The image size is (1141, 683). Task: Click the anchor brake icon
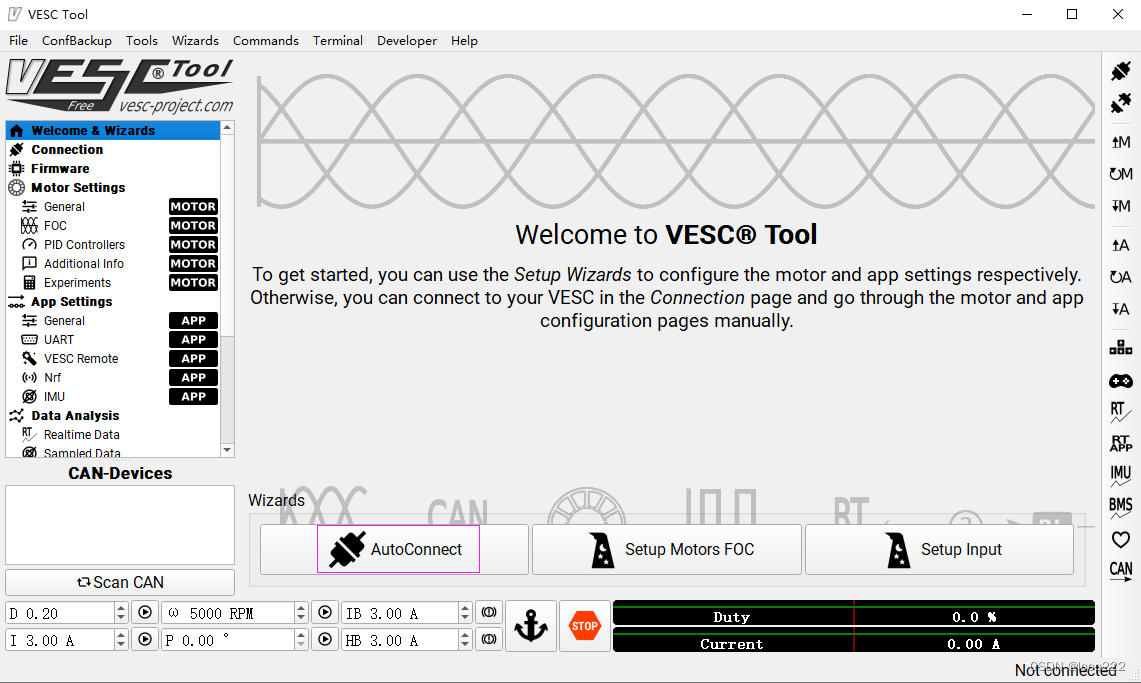530,626
